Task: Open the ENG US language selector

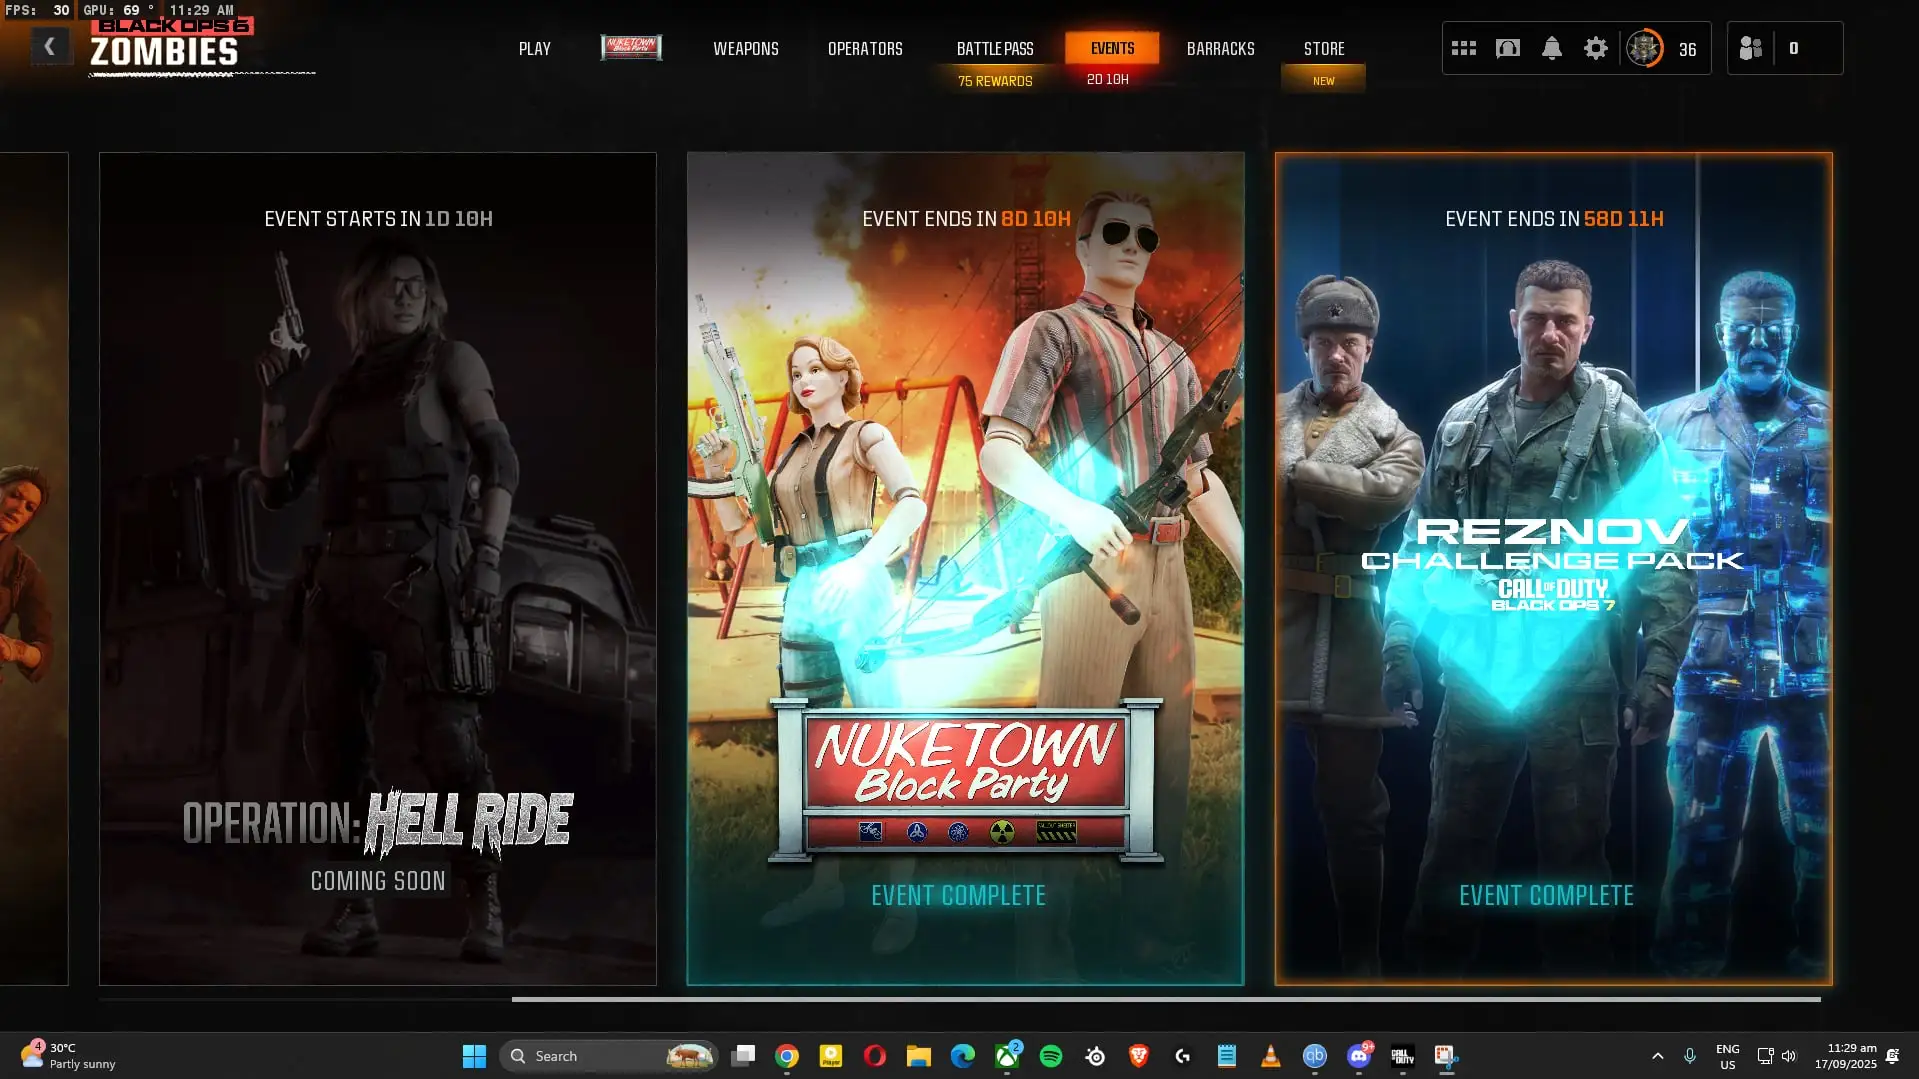Action: [1727, 1056]
